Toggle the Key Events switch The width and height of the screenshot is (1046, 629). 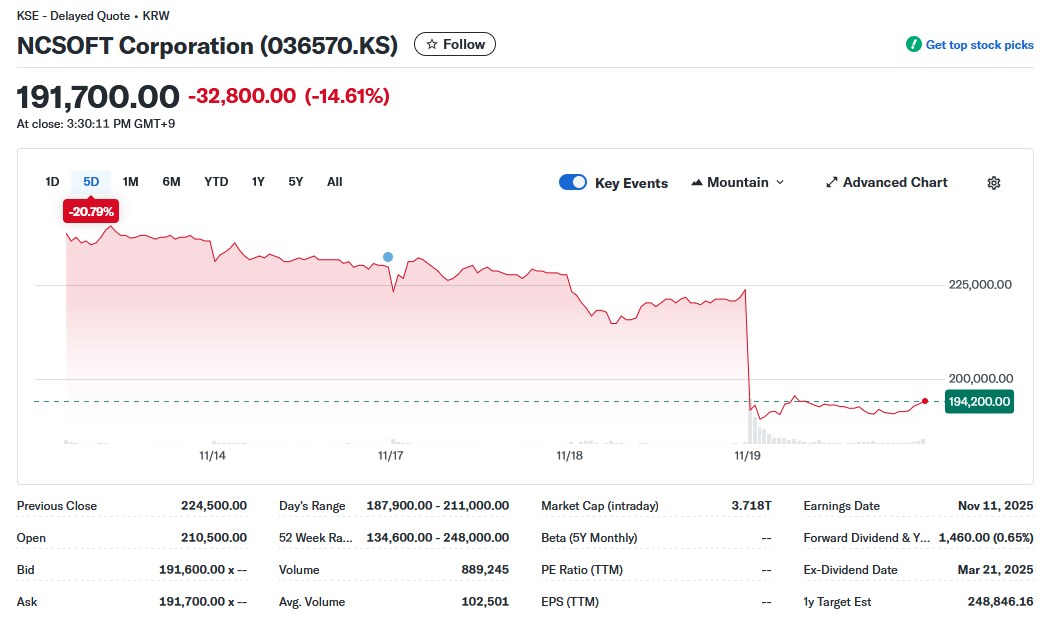coord(572,182)
